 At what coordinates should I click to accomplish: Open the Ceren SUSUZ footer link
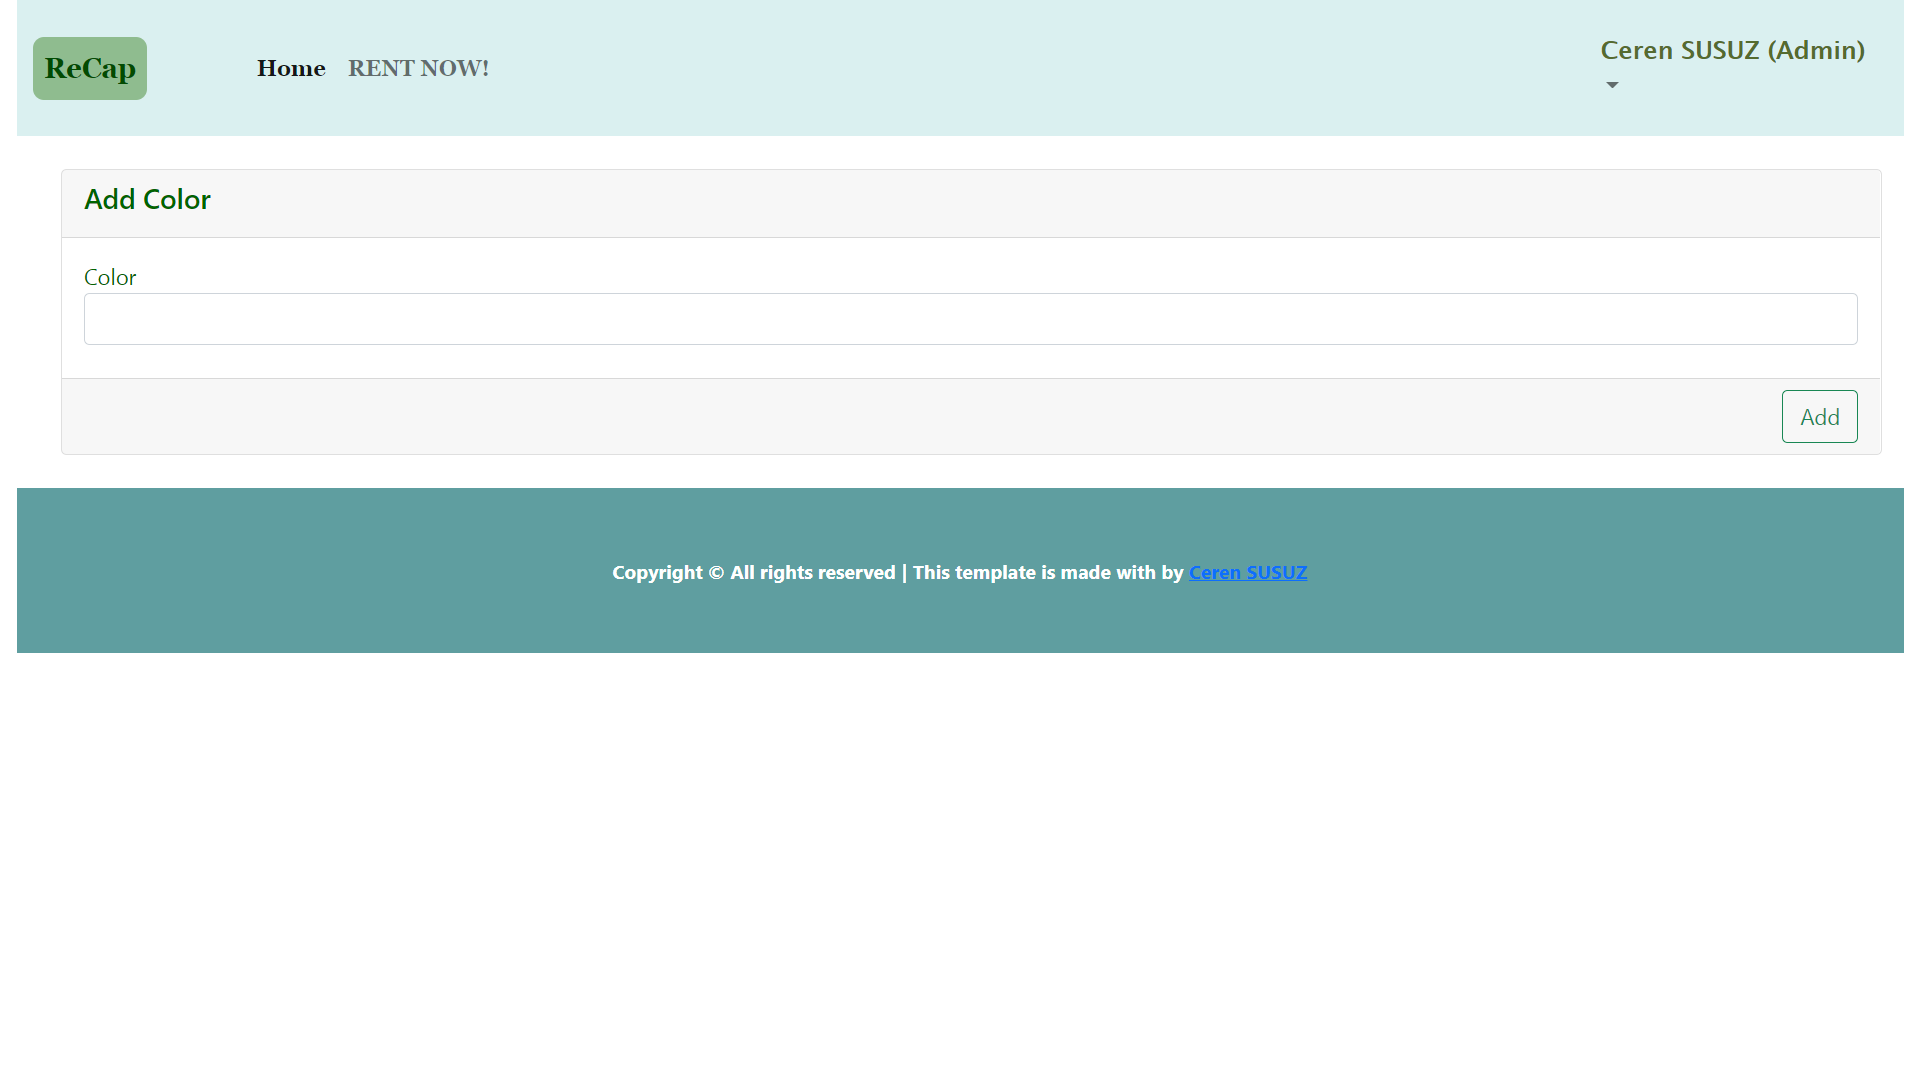coord(1247,572)
